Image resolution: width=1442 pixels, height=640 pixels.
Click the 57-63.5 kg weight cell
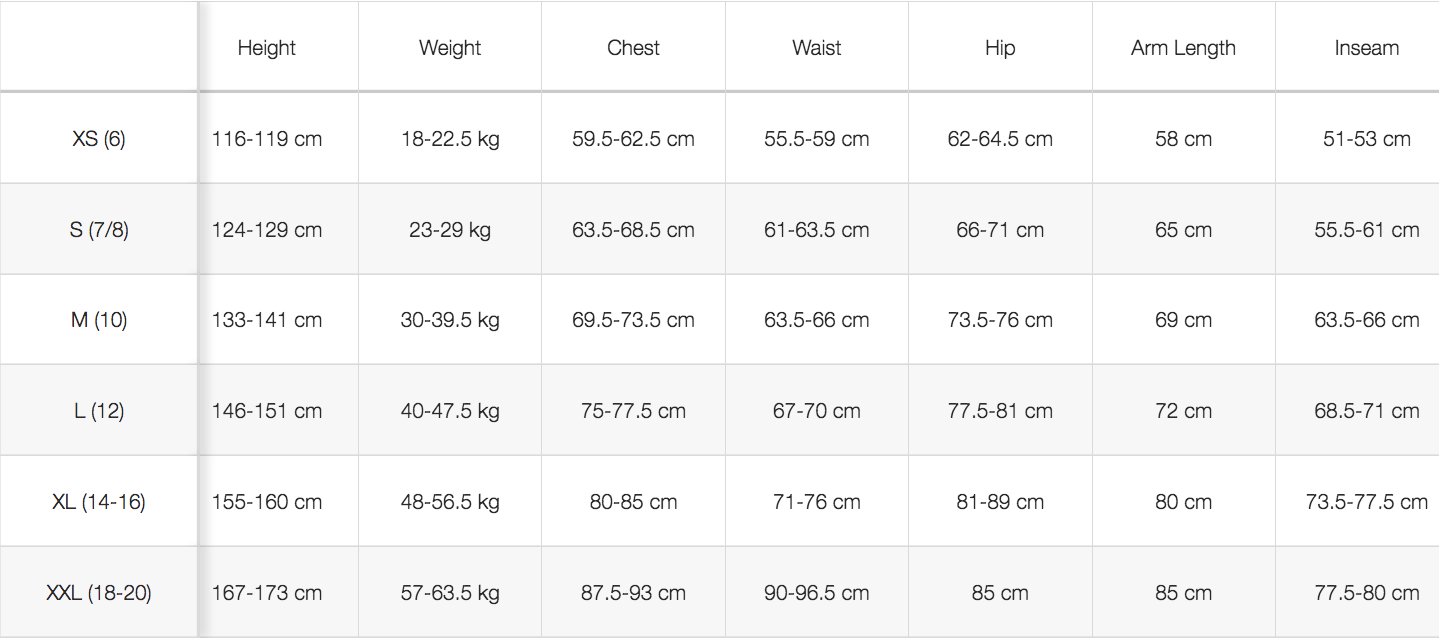[x=450, y=593]
